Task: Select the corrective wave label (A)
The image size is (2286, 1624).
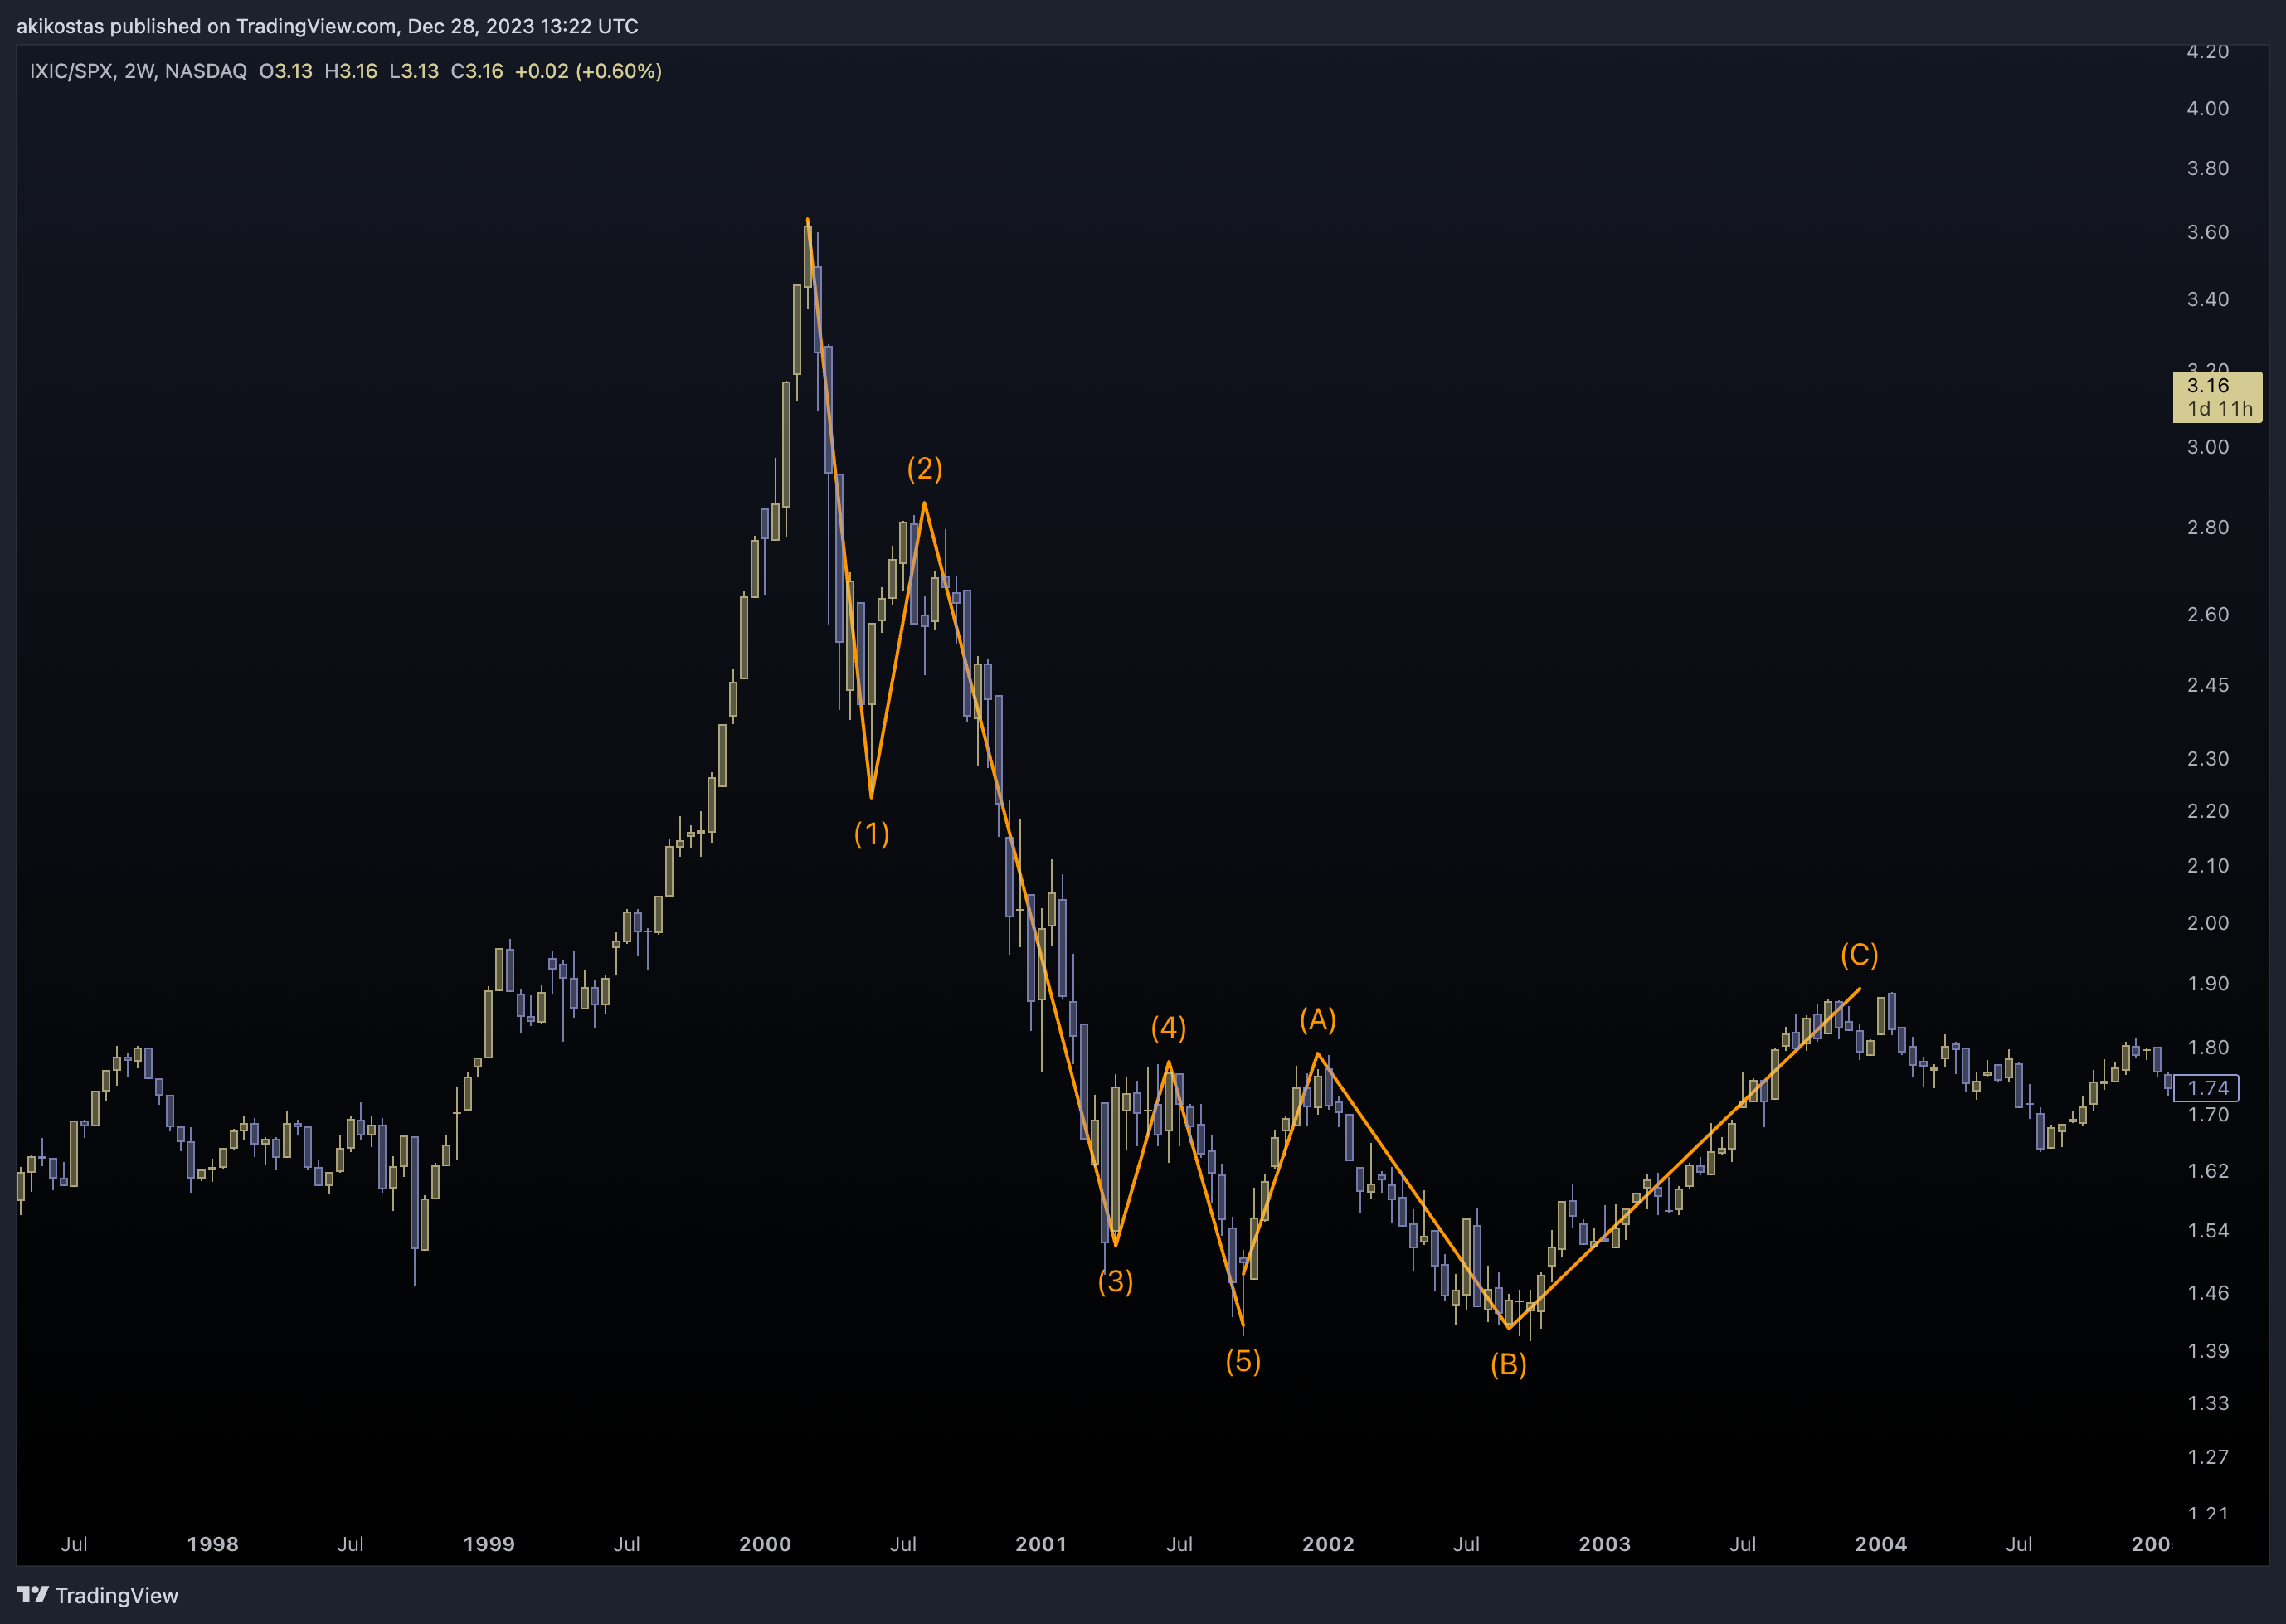Action: [x=1318, y=1019]
